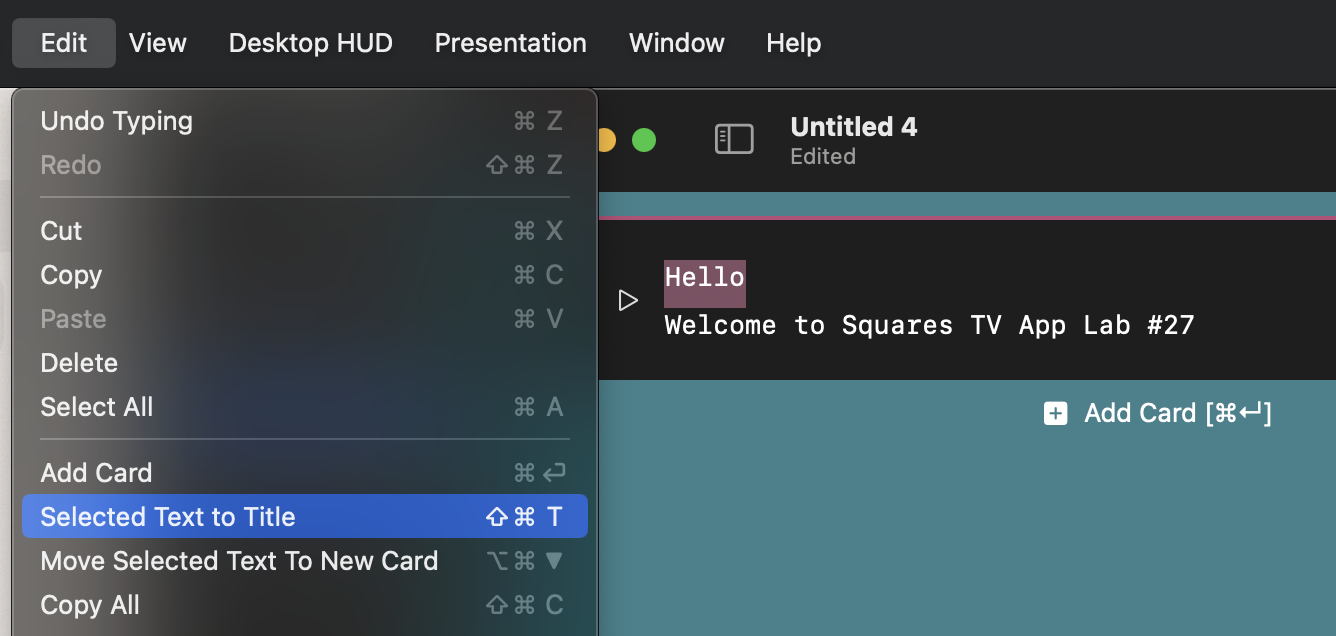Viewport: 1336px width, 636px height.
Task: Open the Help menu
Action: pyautogui.click(x=793, y=43)
